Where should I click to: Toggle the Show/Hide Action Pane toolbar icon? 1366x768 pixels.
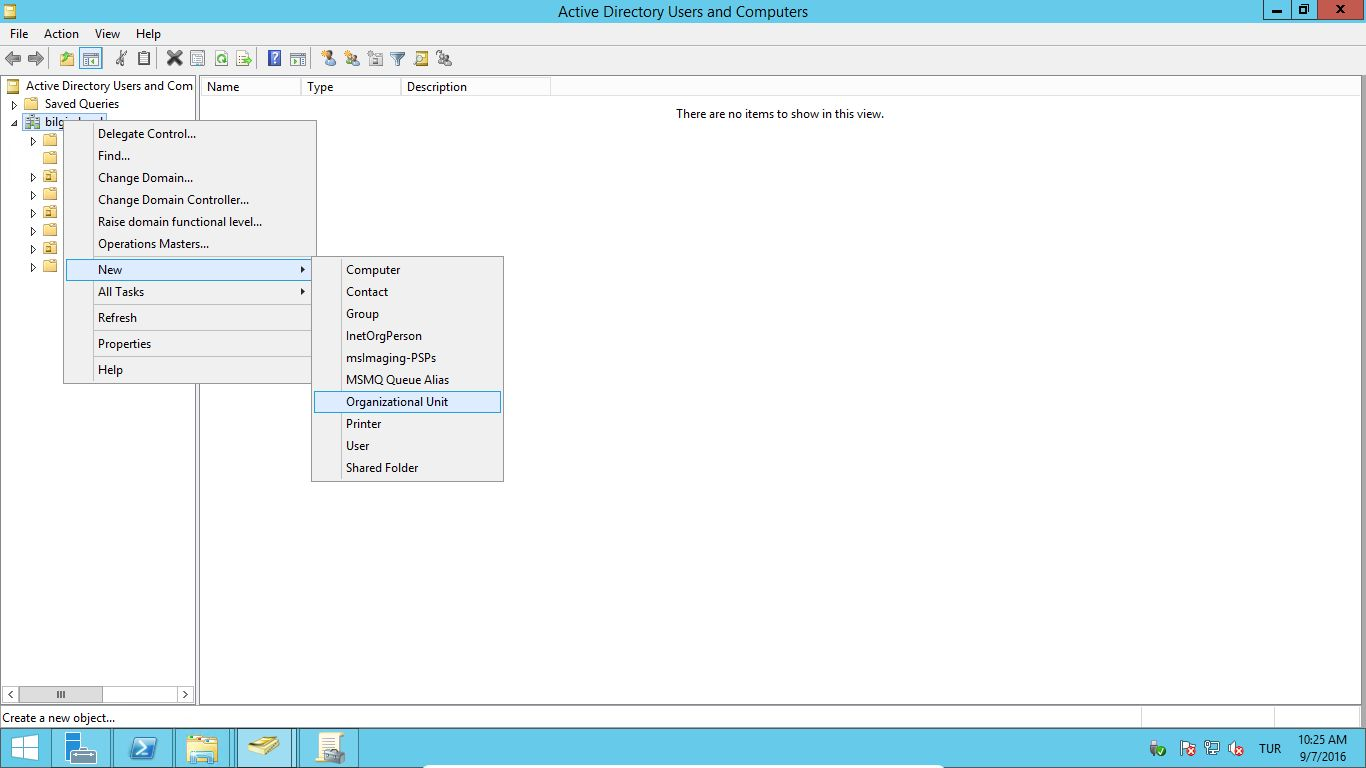[x=297, y=59]
